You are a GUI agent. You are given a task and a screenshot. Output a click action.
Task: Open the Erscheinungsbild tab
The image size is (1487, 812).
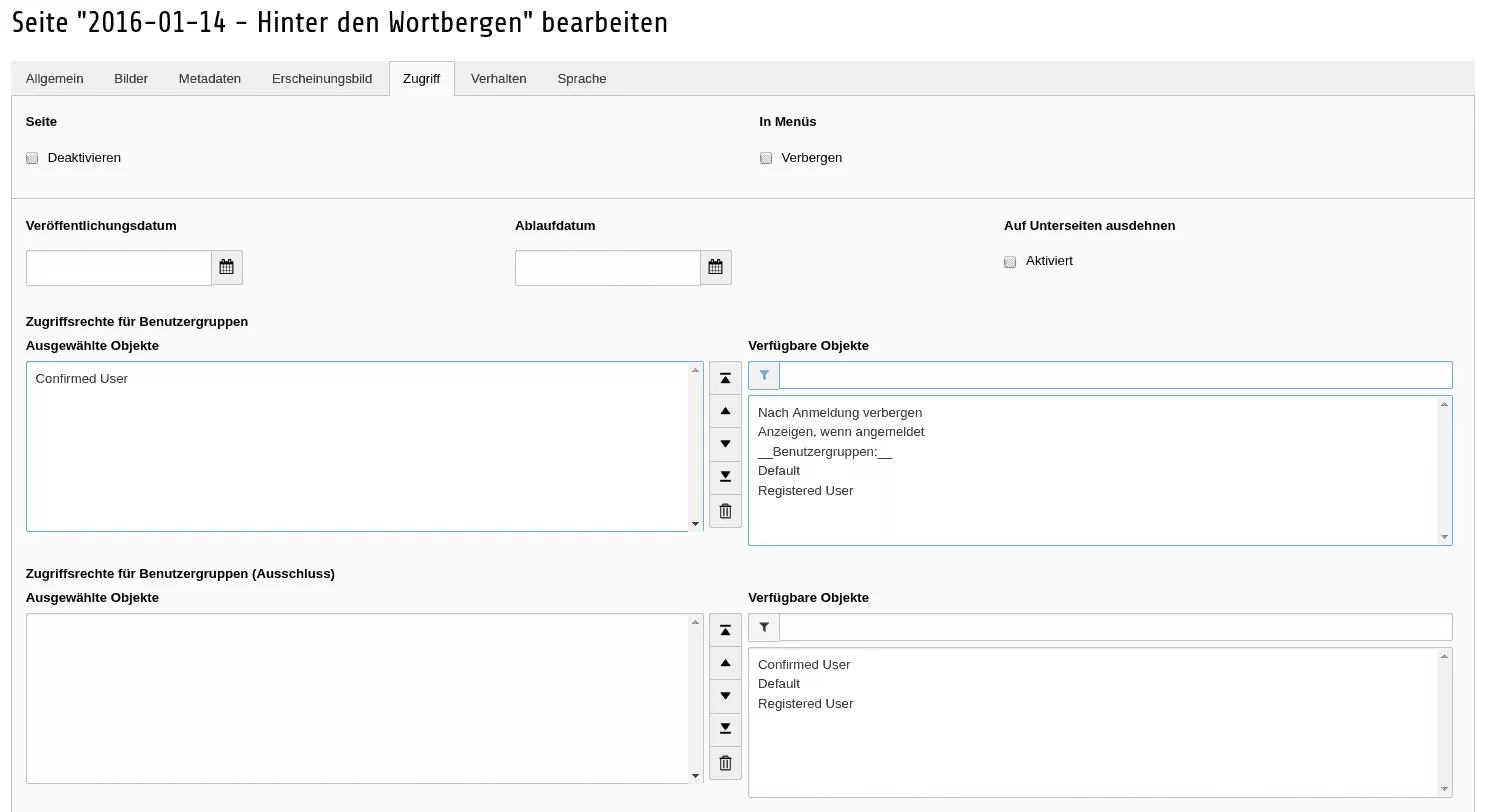[x=322, y=78]
